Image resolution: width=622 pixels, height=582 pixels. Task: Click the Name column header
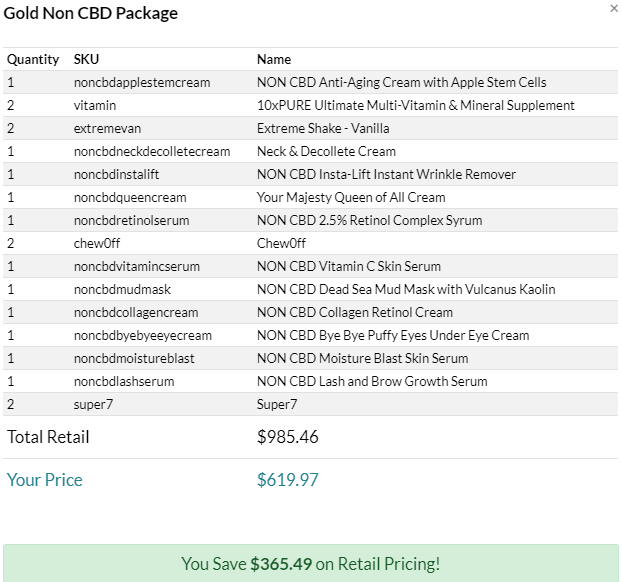pyautogui.click(x=274, y=60)
